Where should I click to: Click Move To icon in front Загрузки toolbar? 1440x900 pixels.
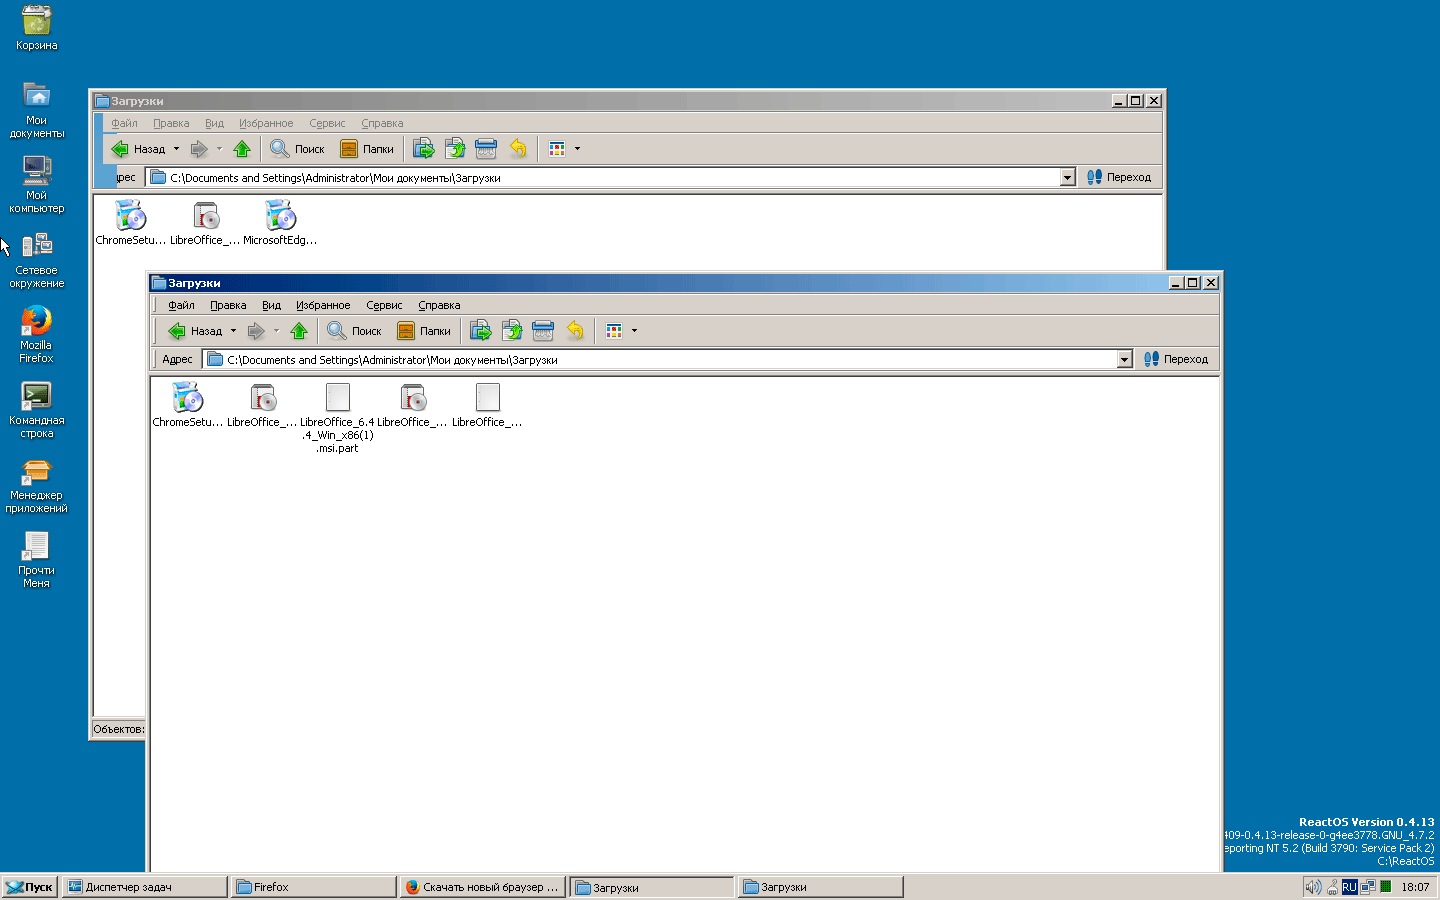coord(481,331)
